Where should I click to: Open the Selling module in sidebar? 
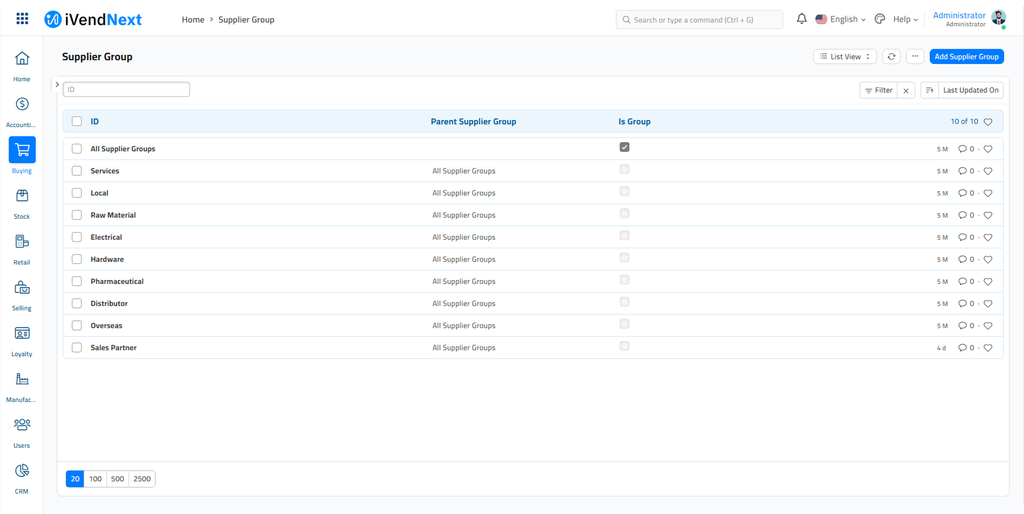22,294
